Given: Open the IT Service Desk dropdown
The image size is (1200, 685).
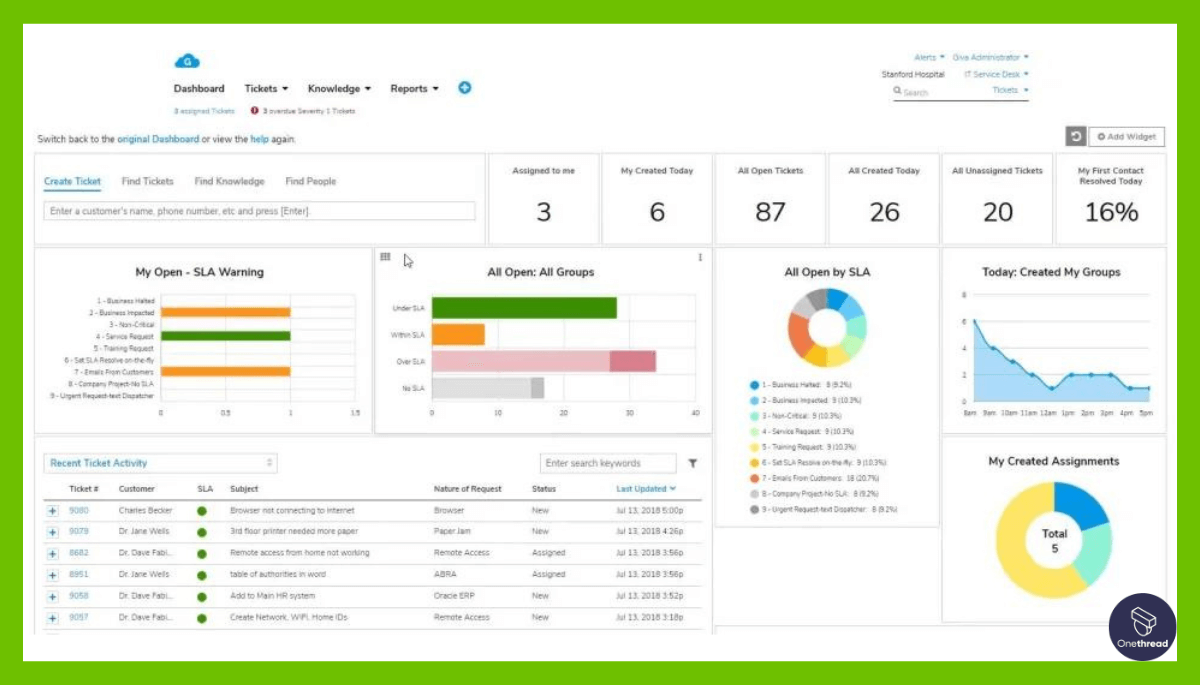Looking at the screenshot, I should 993,72.
